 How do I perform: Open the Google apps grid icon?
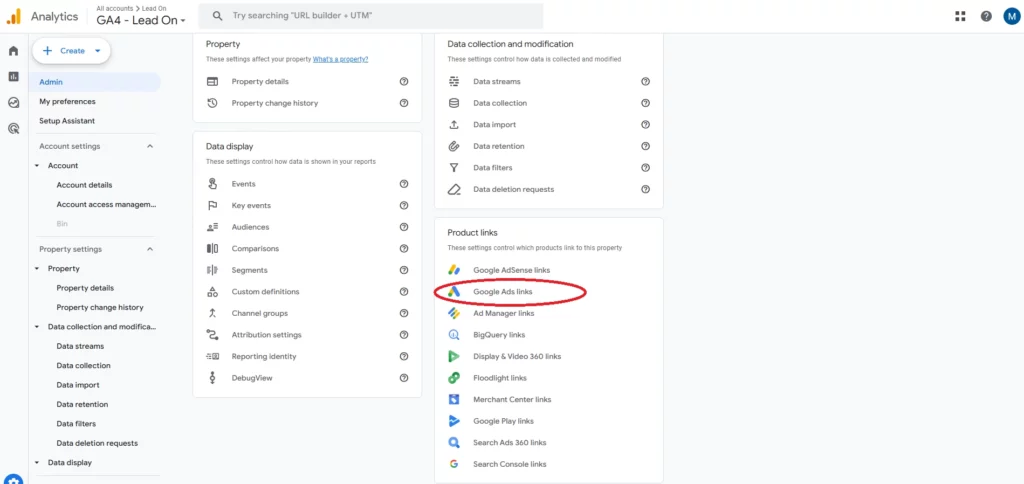point(960,16)
